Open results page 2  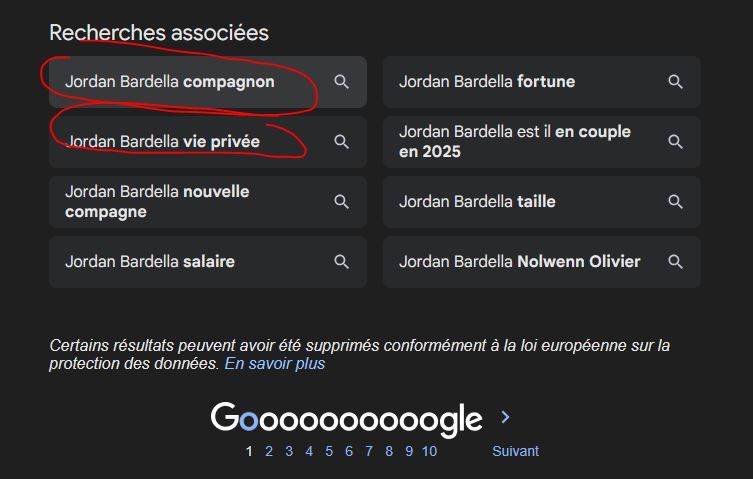point(269,451)
